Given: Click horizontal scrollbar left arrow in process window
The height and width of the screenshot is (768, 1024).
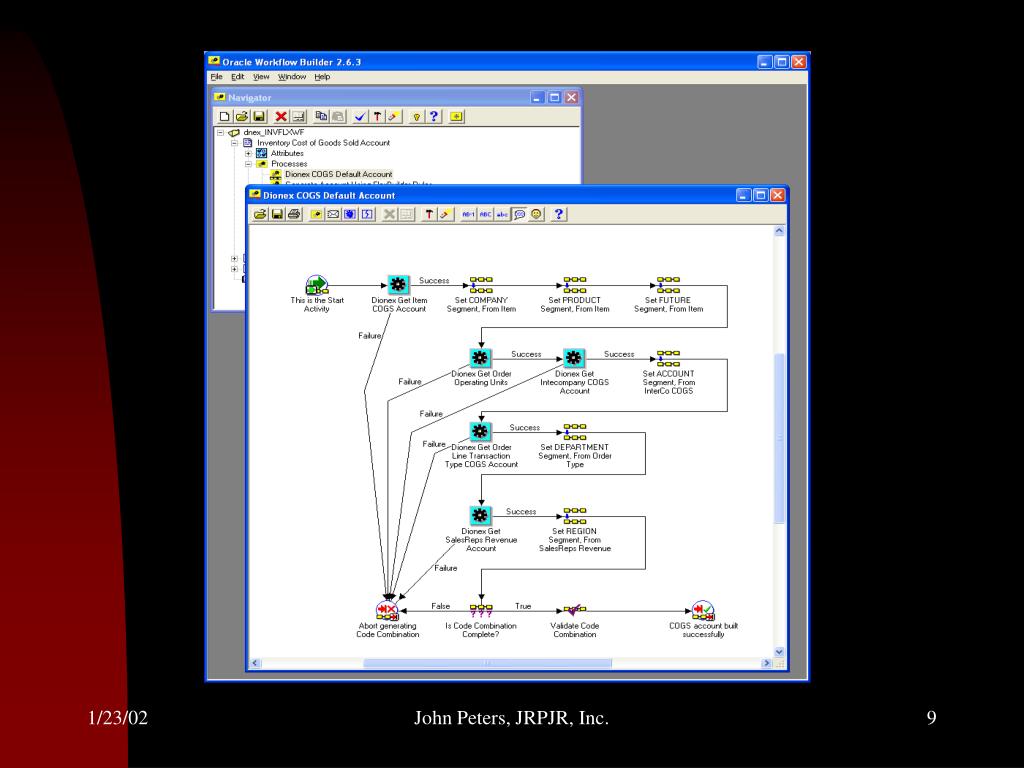Looking at the screenshot, I should click(x=255, y=664).
